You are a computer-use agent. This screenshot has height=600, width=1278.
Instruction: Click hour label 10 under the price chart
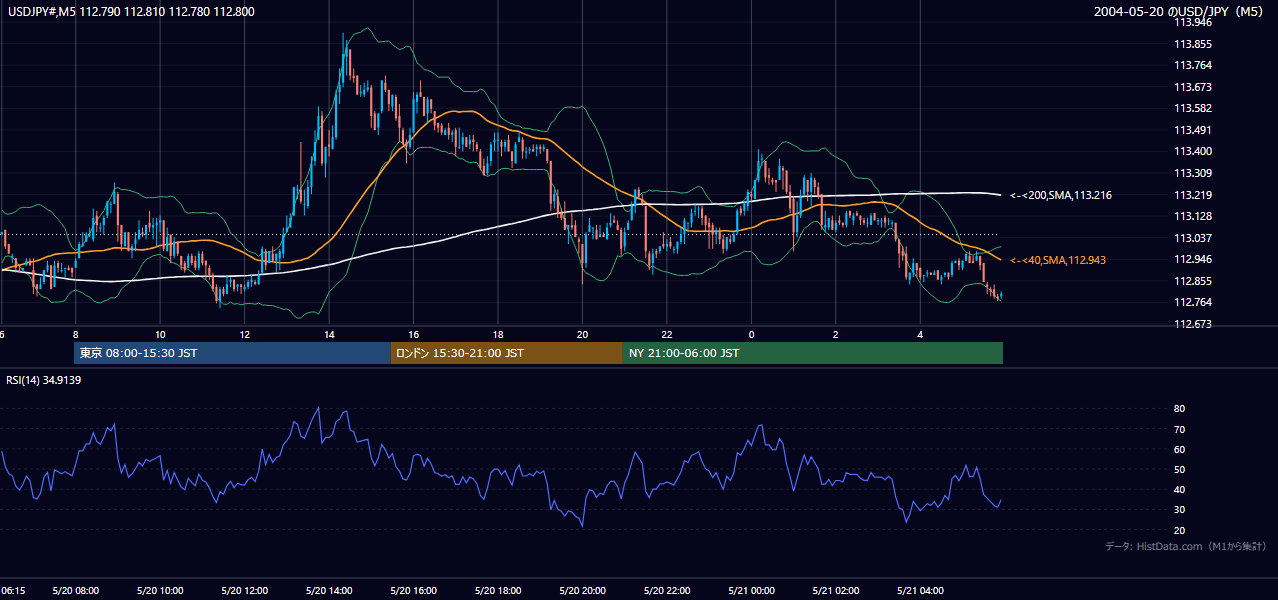tap(160, 335)
